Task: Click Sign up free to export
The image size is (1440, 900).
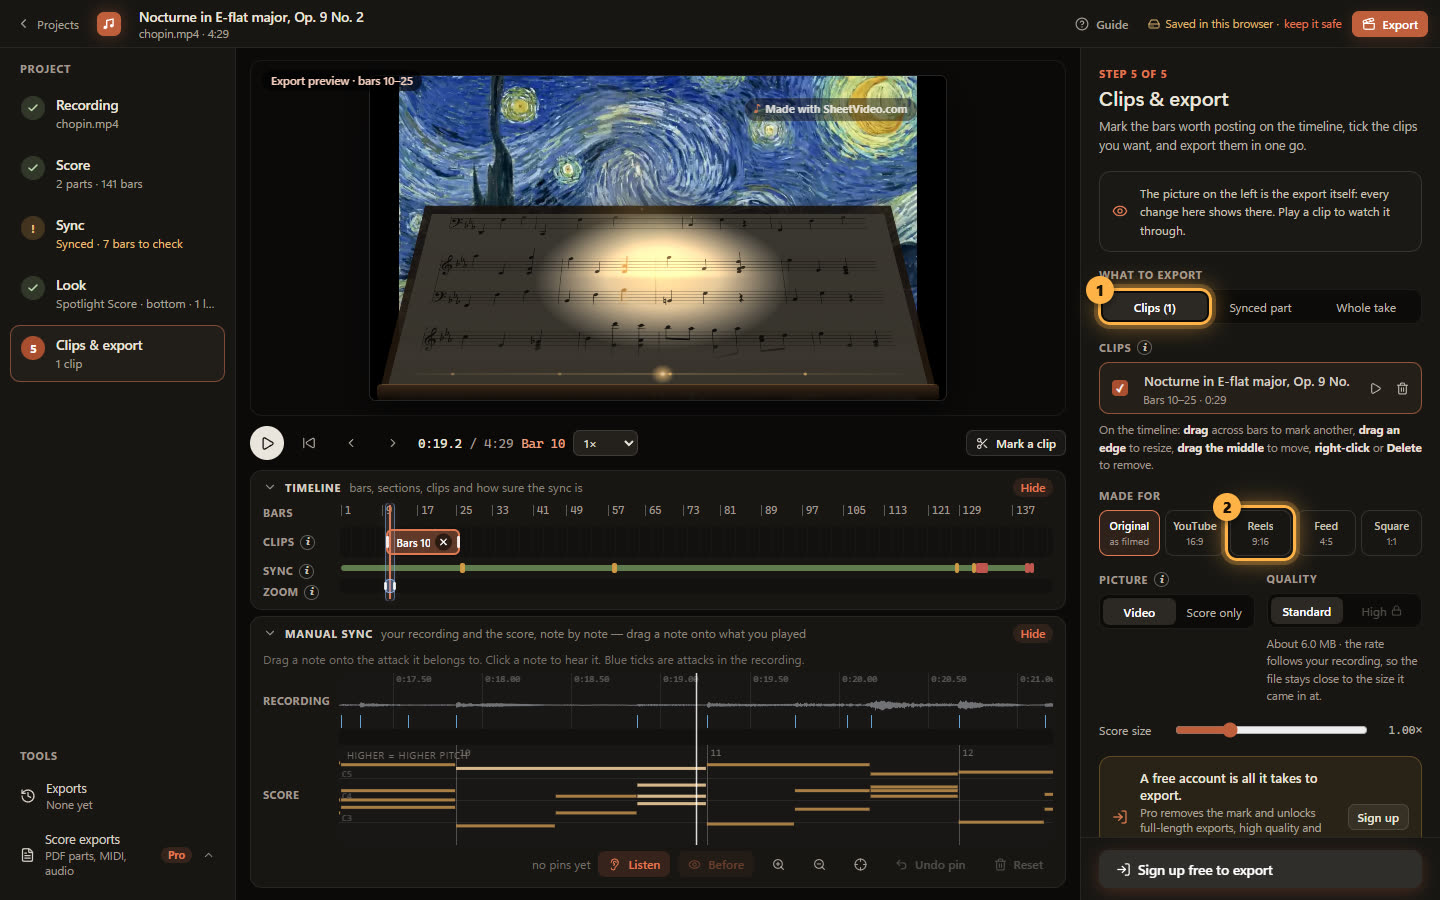Action: coord(1260,870)
